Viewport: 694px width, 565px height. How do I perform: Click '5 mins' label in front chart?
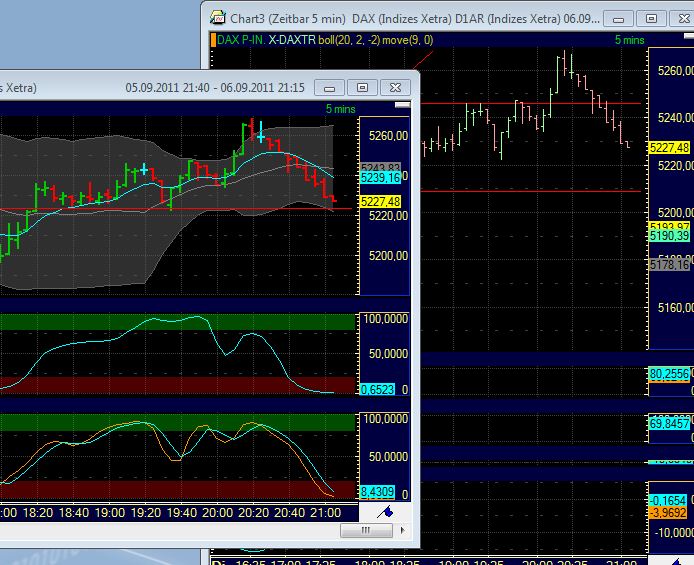(340, 109)
